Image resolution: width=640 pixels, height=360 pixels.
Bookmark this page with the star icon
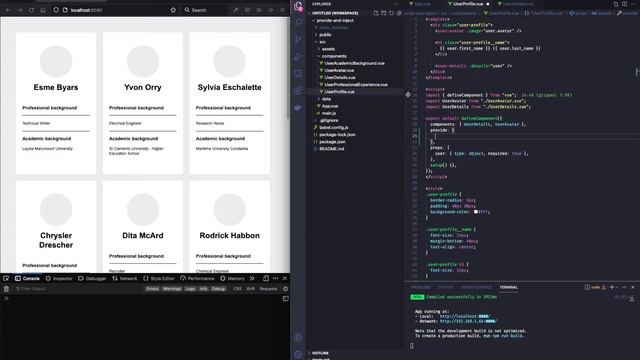point(173,10)
